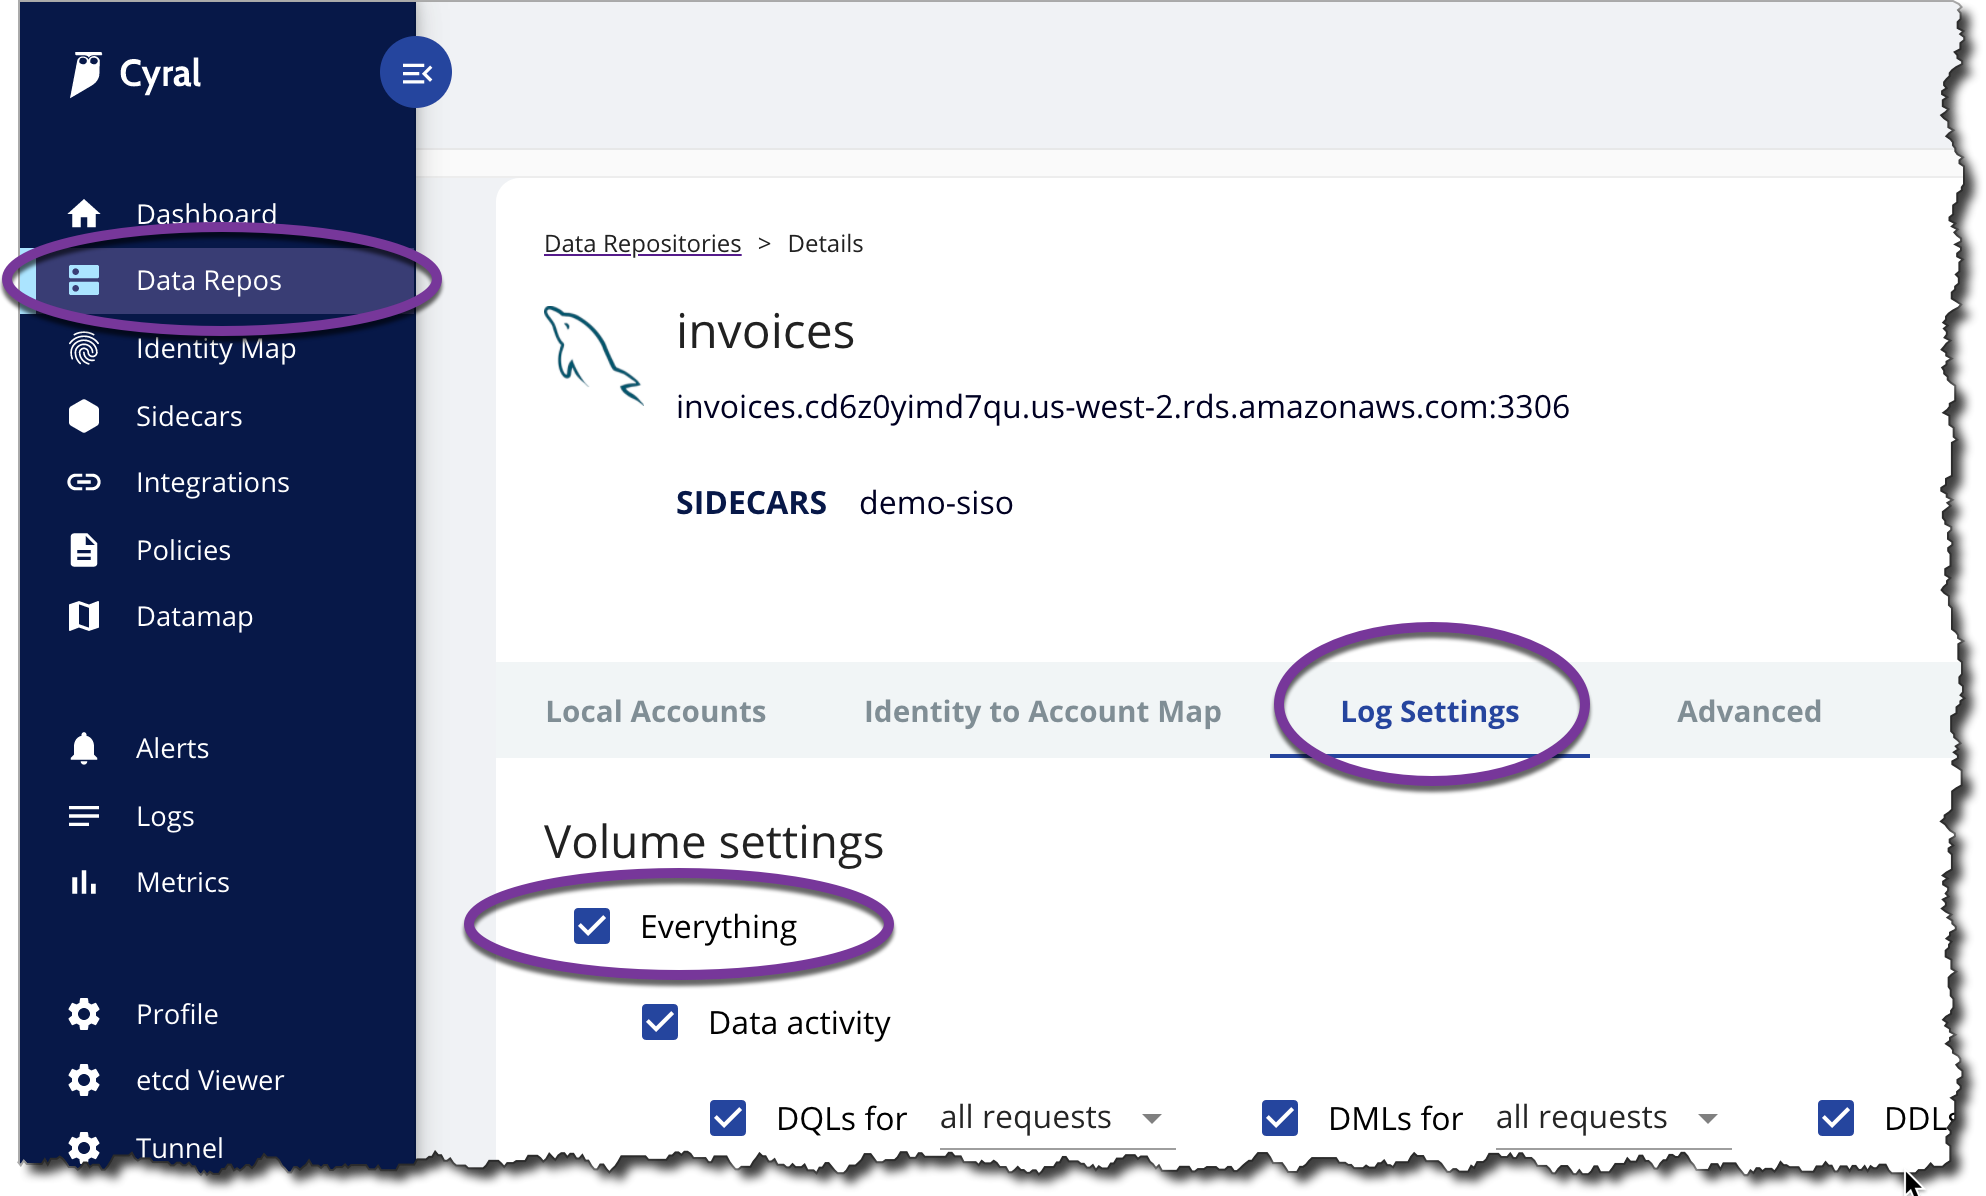Image resolution: width=1986 pixels, height=1196 pixels.
Task: Switch to Identity to Account Map tab
Action: 1043,711
